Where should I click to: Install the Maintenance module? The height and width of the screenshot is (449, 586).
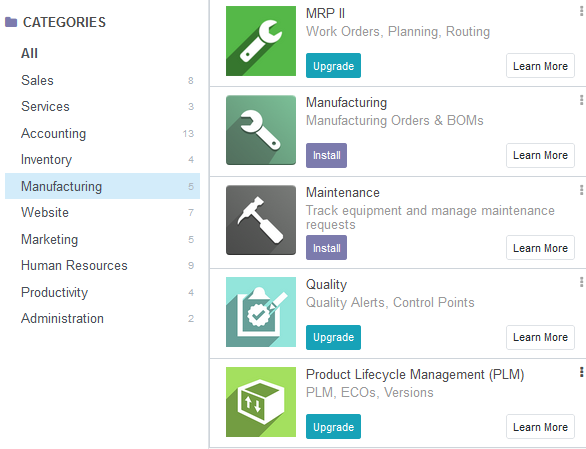326,247
